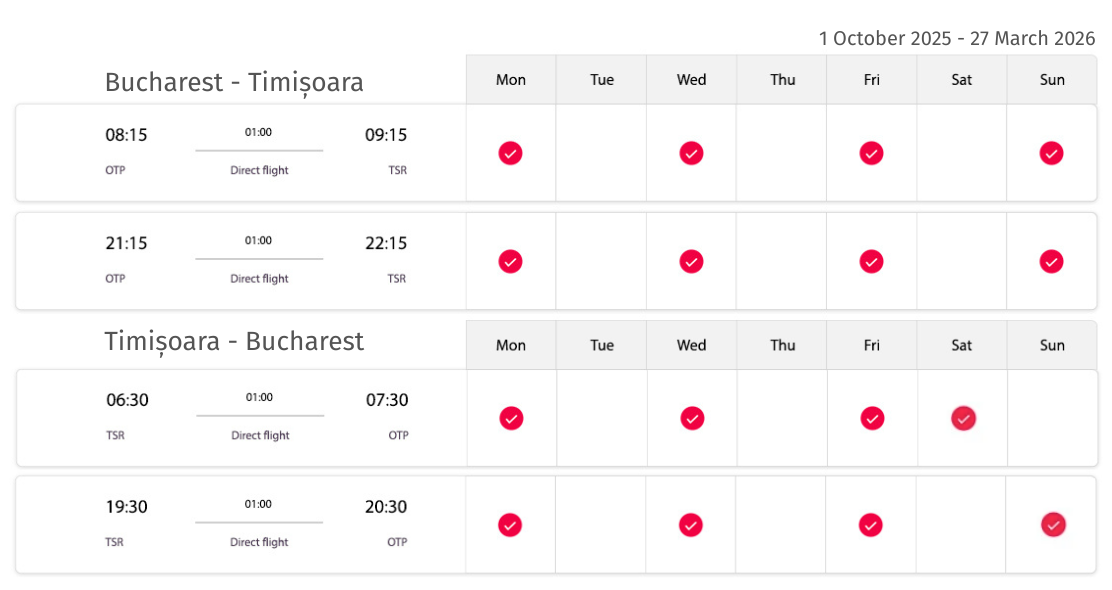Click Monday checkmark for 08:15 OTP flight

click(x=510, y=153)
